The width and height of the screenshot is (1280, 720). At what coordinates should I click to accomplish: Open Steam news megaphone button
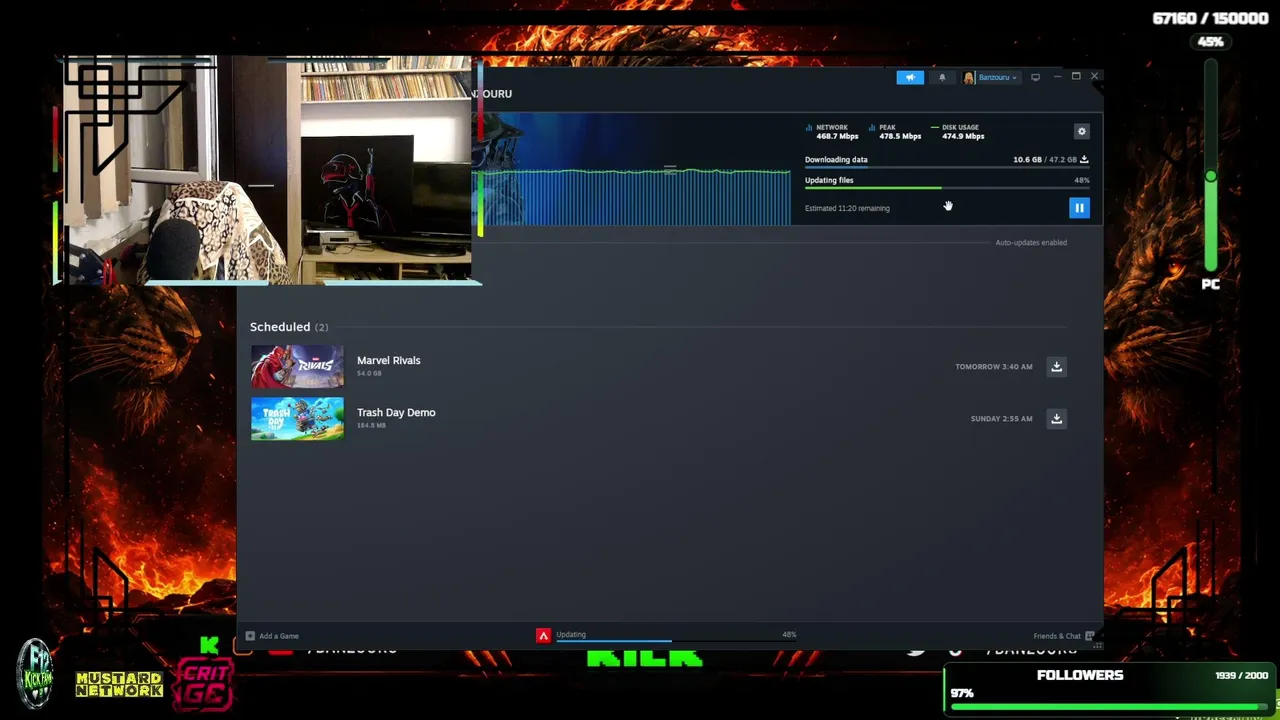(x=910, y=77)
